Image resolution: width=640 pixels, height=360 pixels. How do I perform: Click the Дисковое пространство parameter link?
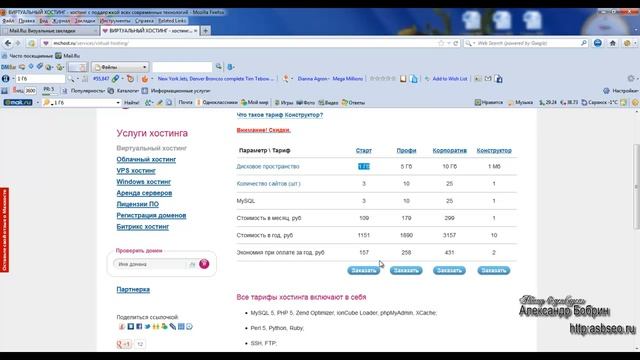pyautogui.click(x=268, y=167)
